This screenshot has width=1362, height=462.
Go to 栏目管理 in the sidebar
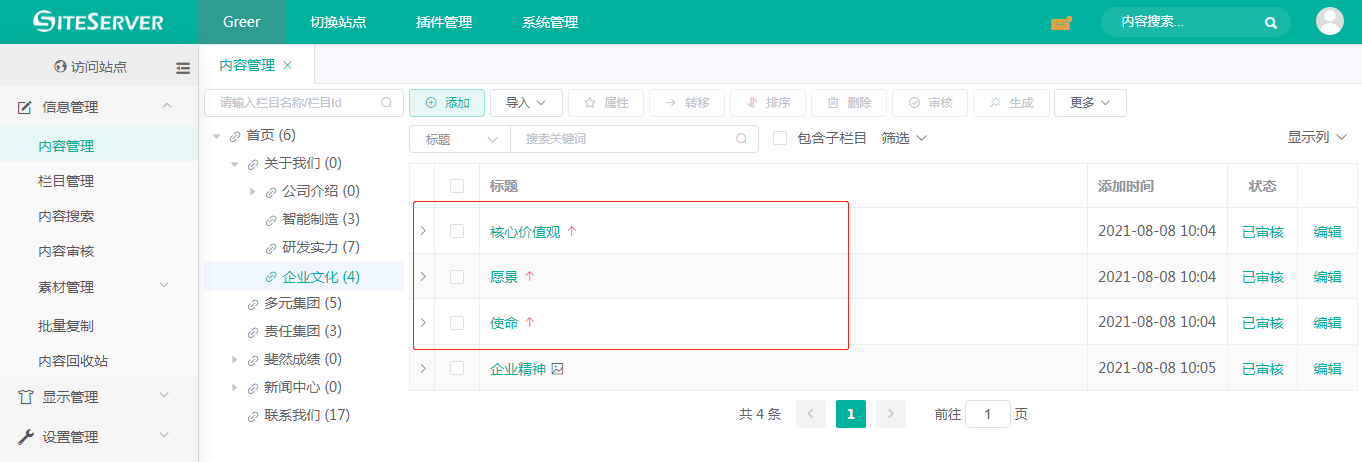pos(66,181)
